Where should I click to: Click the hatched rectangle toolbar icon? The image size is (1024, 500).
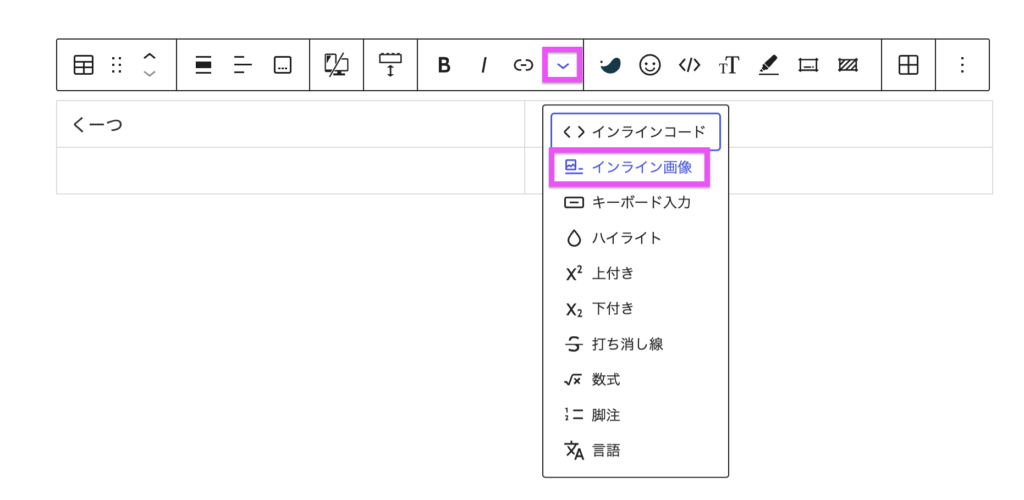pyautogui.click(x=848, y=65)
